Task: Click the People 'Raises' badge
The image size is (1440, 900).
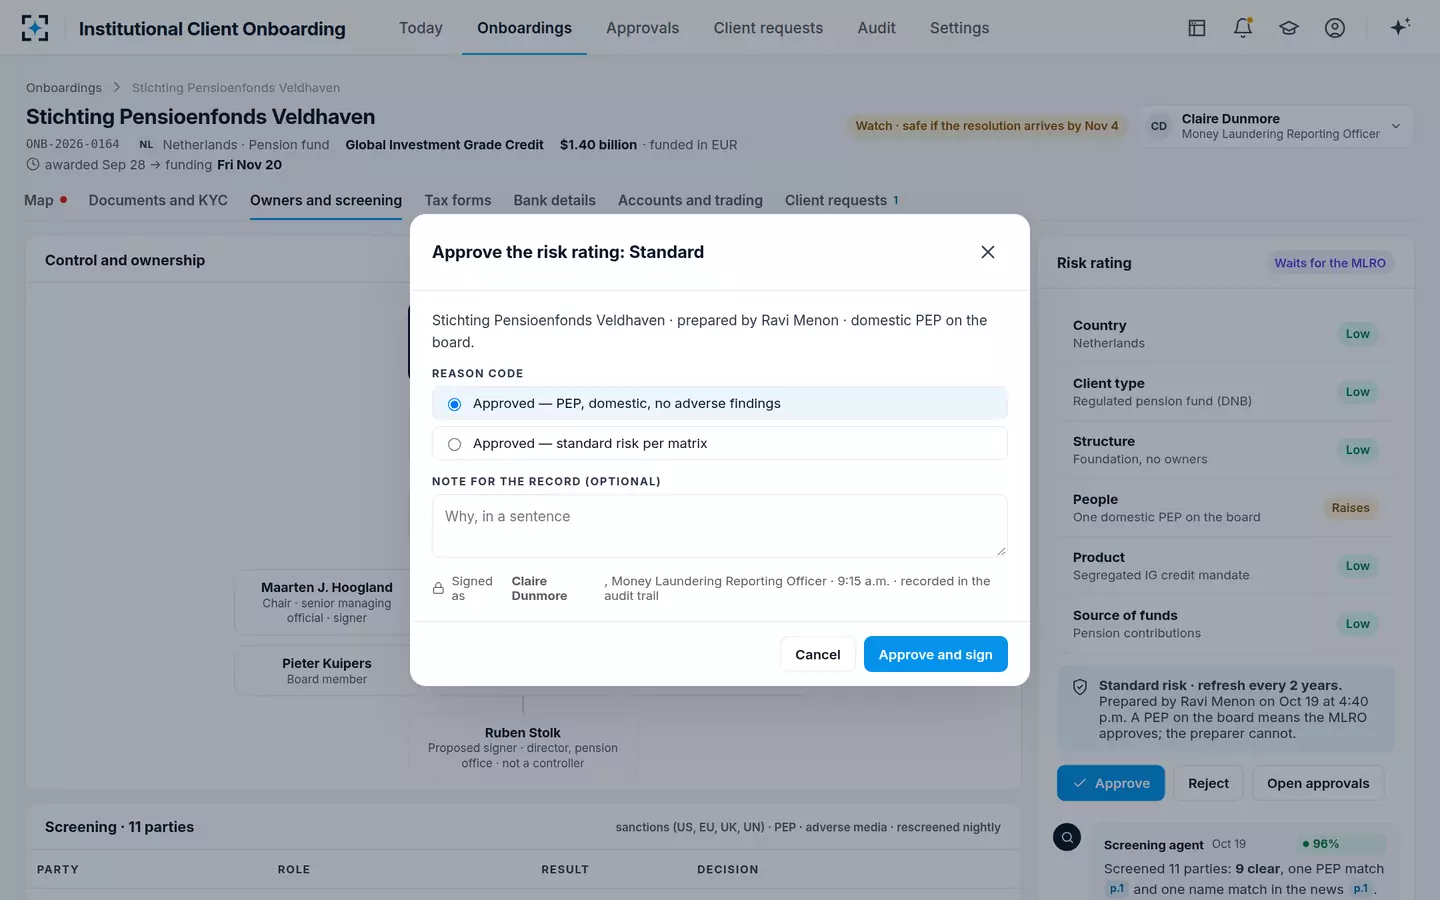Action: coord(1350,508)
